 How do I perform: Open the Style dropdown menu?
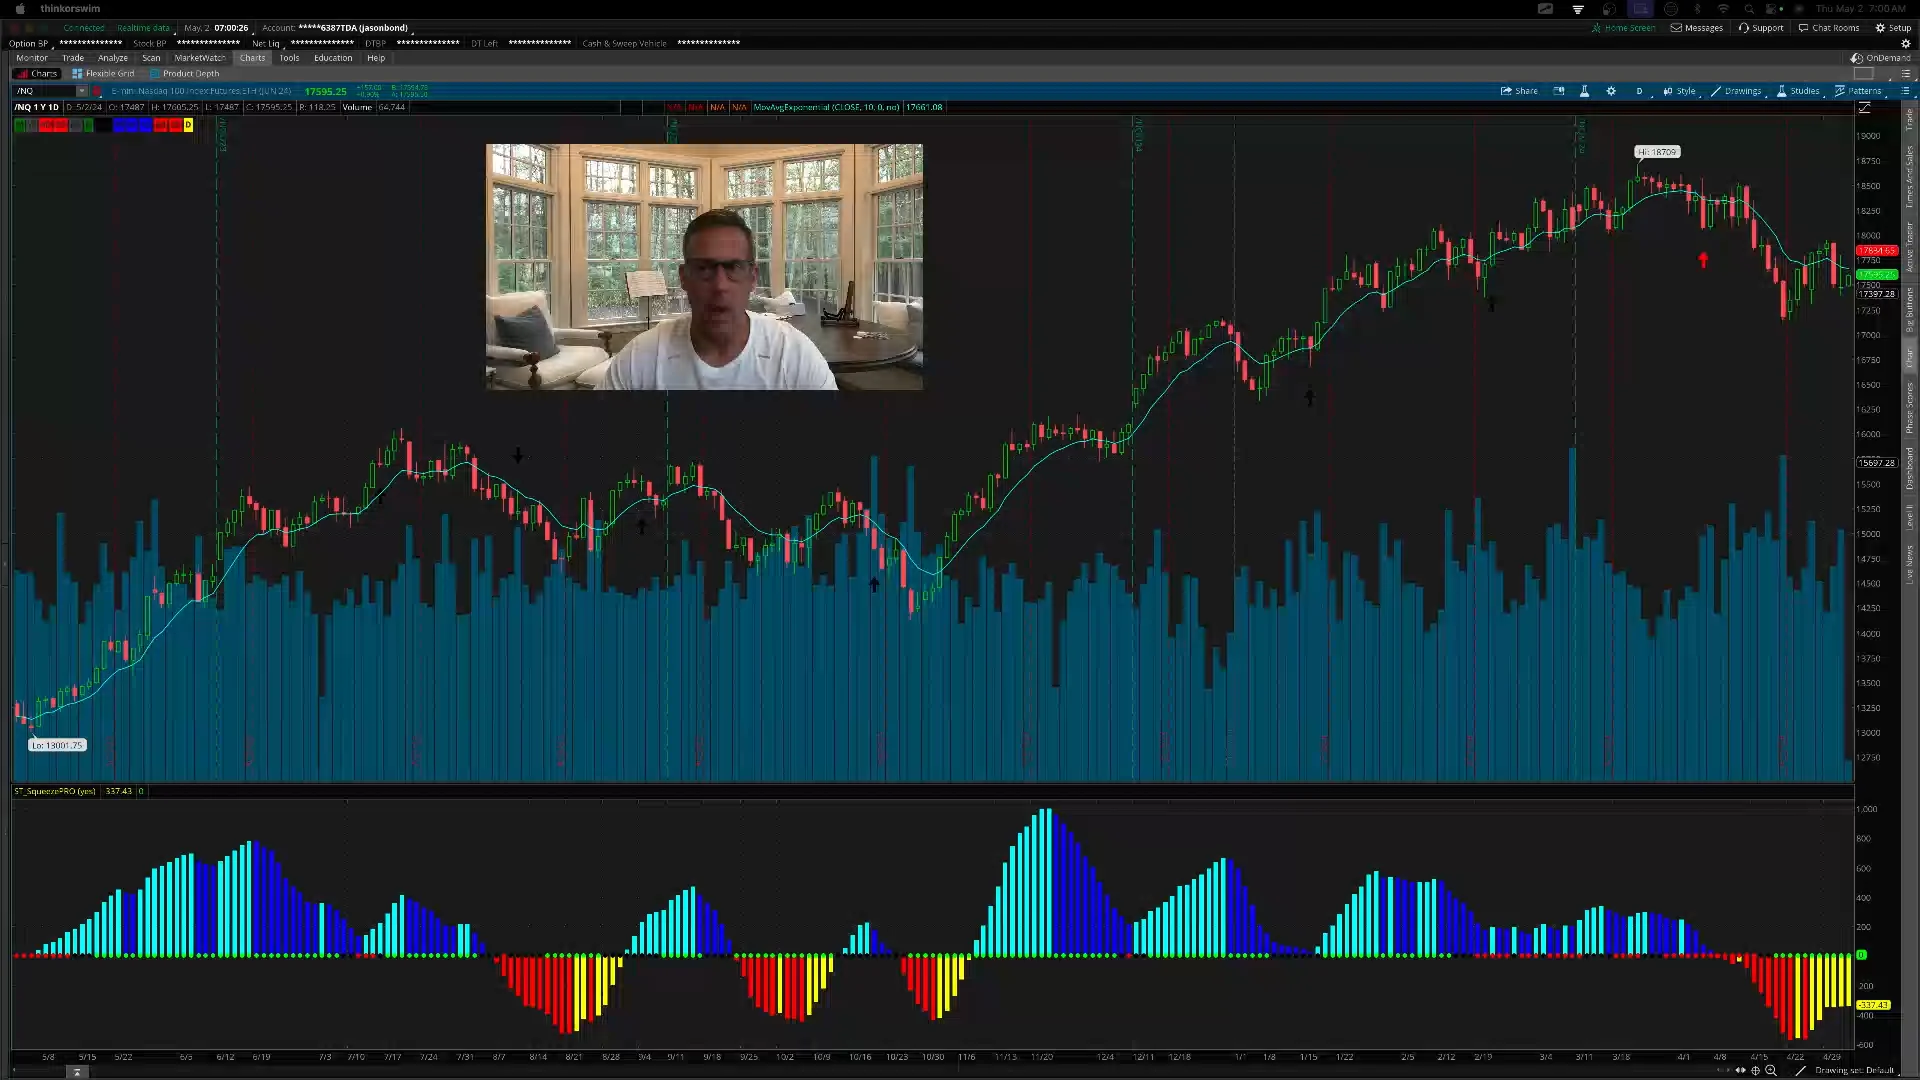(x=1680, y=91)
